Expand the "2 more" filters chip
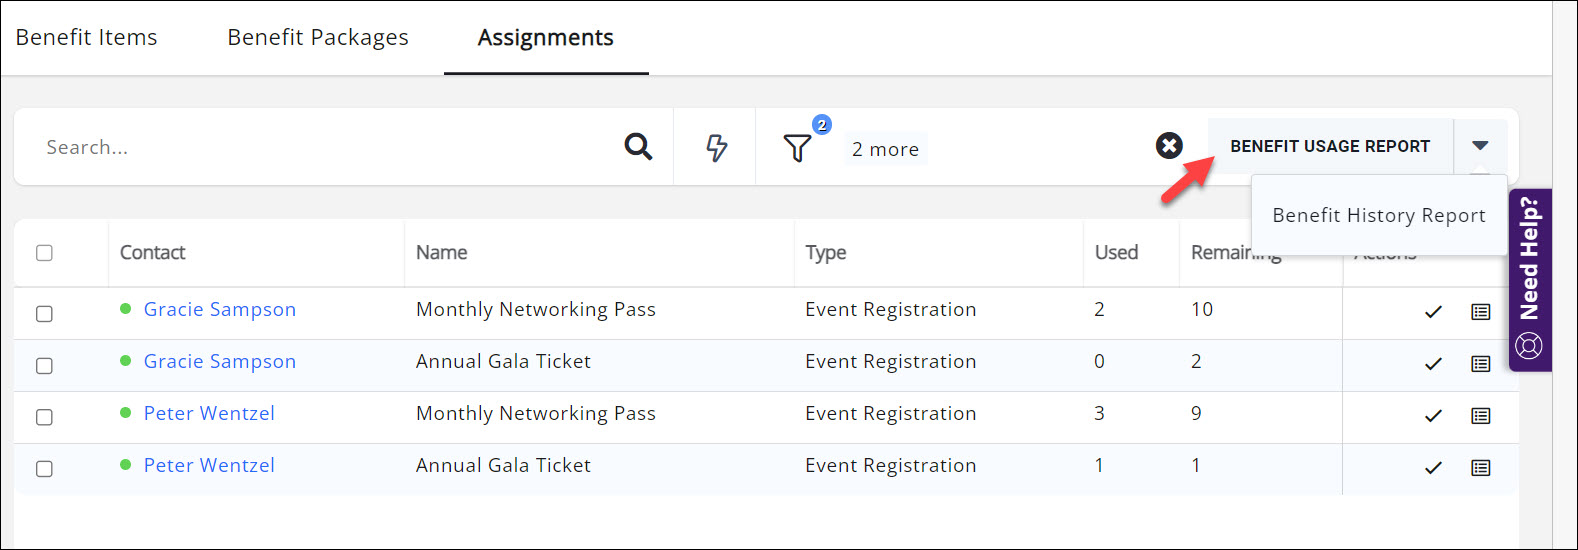Image resolution: width=1578 pixels, height=550 pixels. [x=885, y=149]
